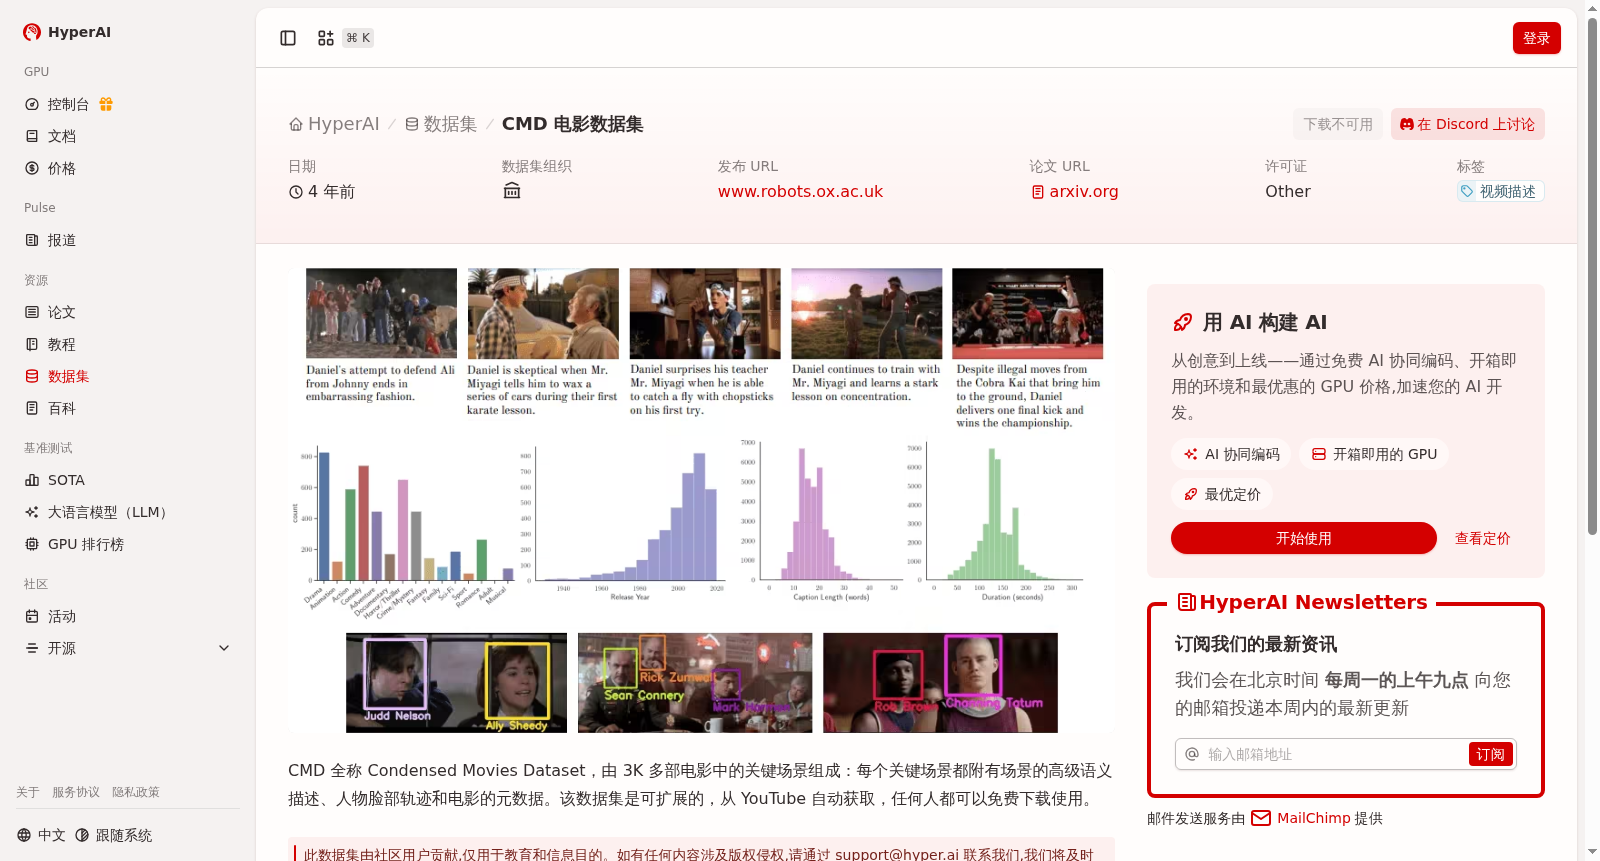Click the 开箱即用的 GPU chip

pyautogui.click(x=1374, y=454)
